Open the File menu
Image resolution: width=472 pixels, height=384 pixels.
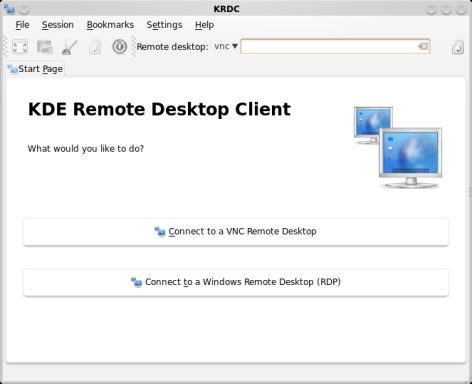[22, 25]
